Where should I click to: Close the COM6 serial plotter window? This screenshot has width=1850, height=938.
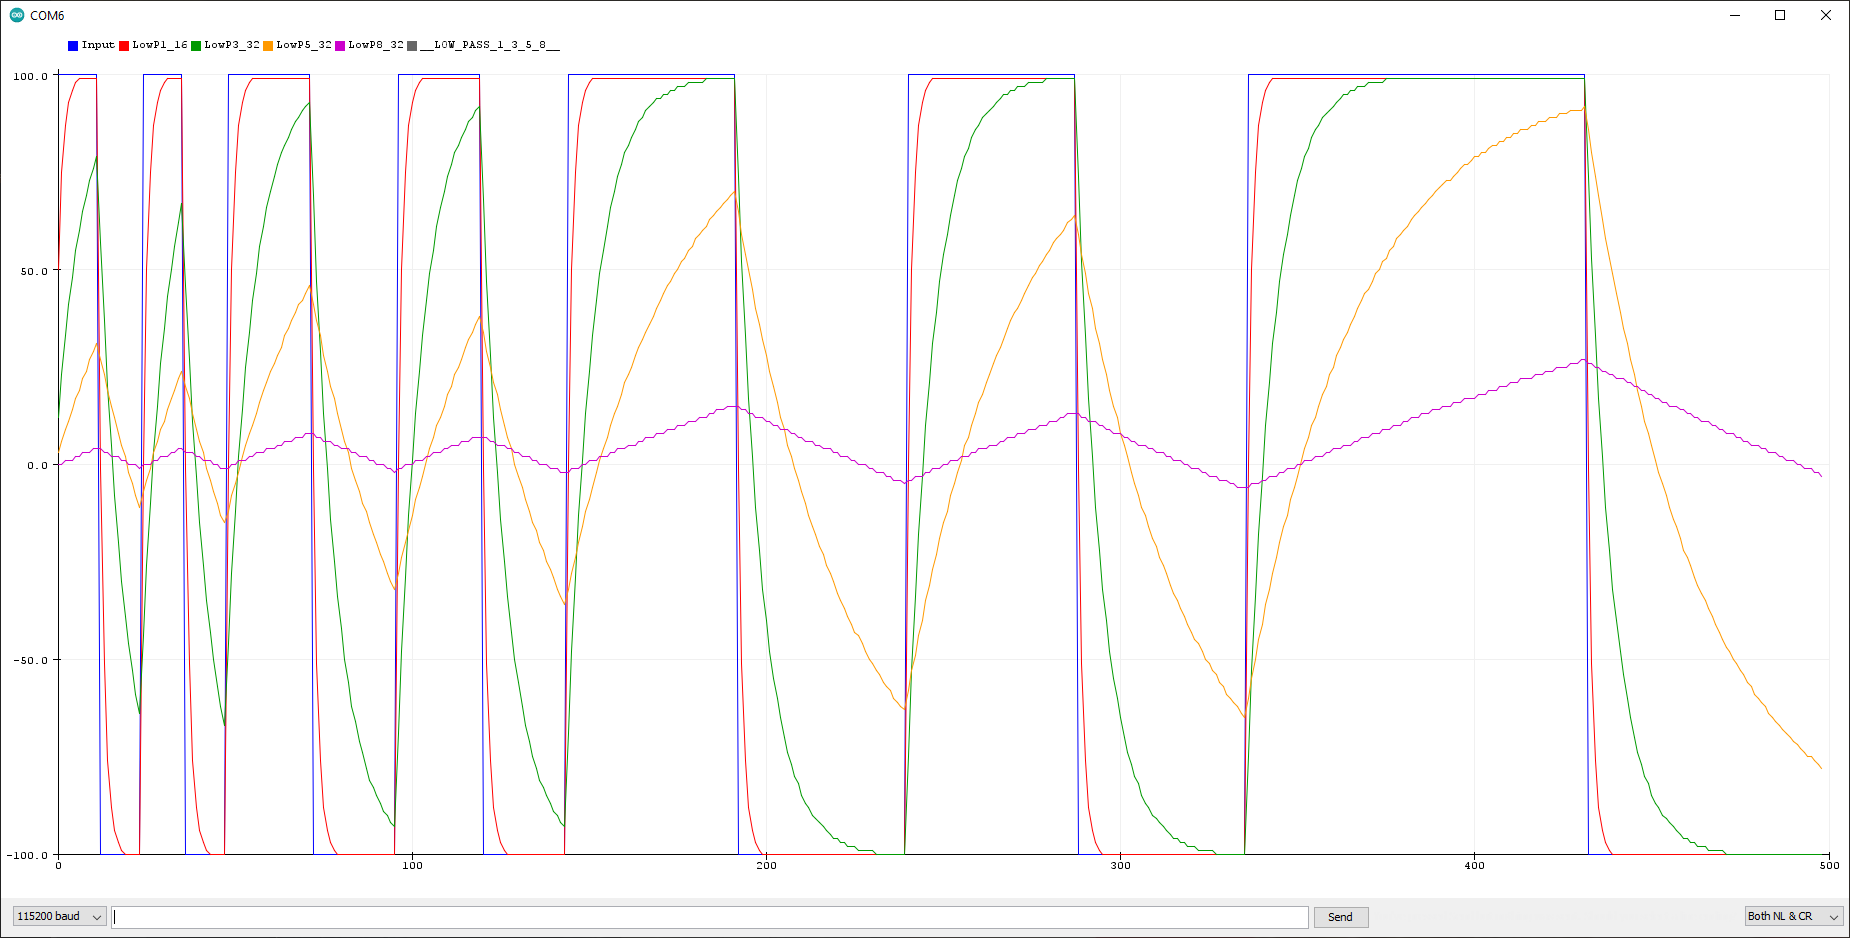1826,15
